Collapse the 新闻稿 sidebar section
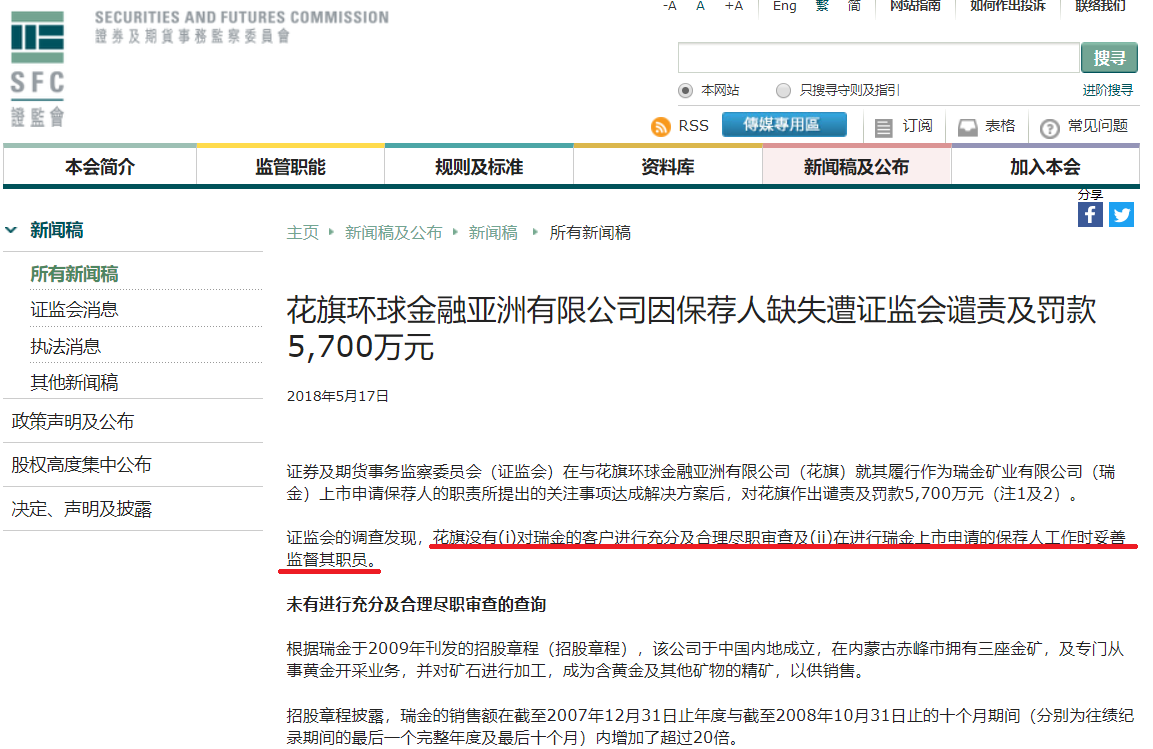Screen dimensions: 1153x749 pyautogui.click(x=11, y=230)
